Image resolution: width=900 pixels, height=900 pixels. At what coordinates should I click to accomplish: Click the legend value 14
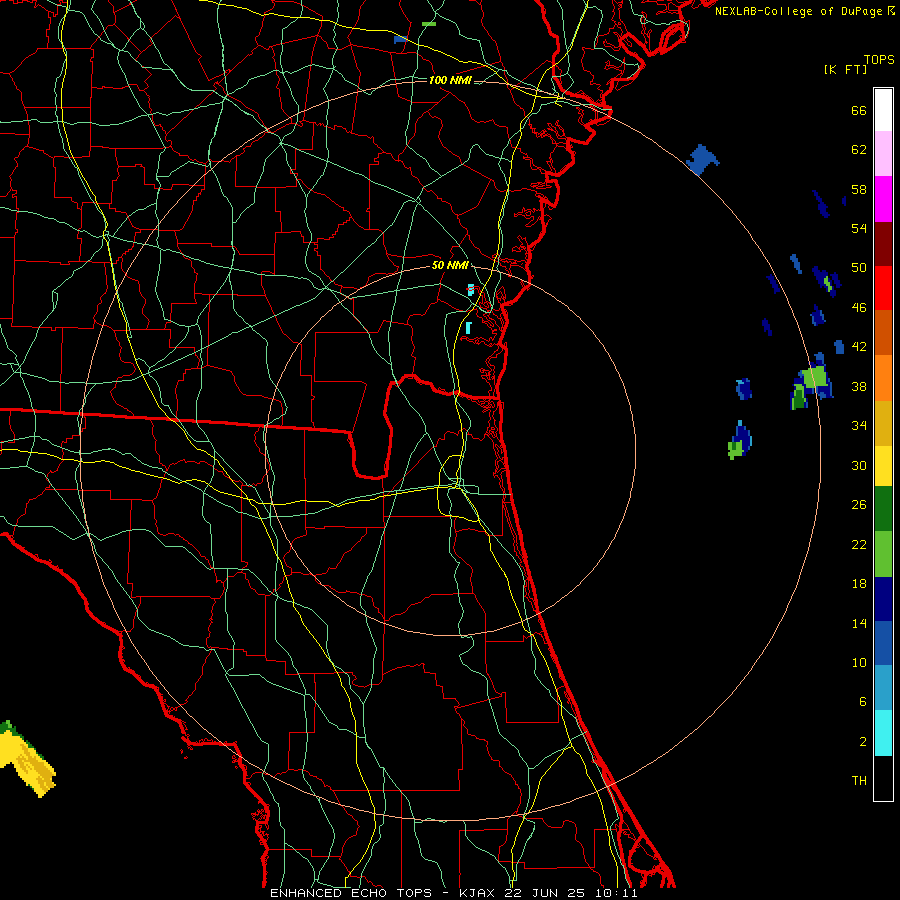[859, 623]
